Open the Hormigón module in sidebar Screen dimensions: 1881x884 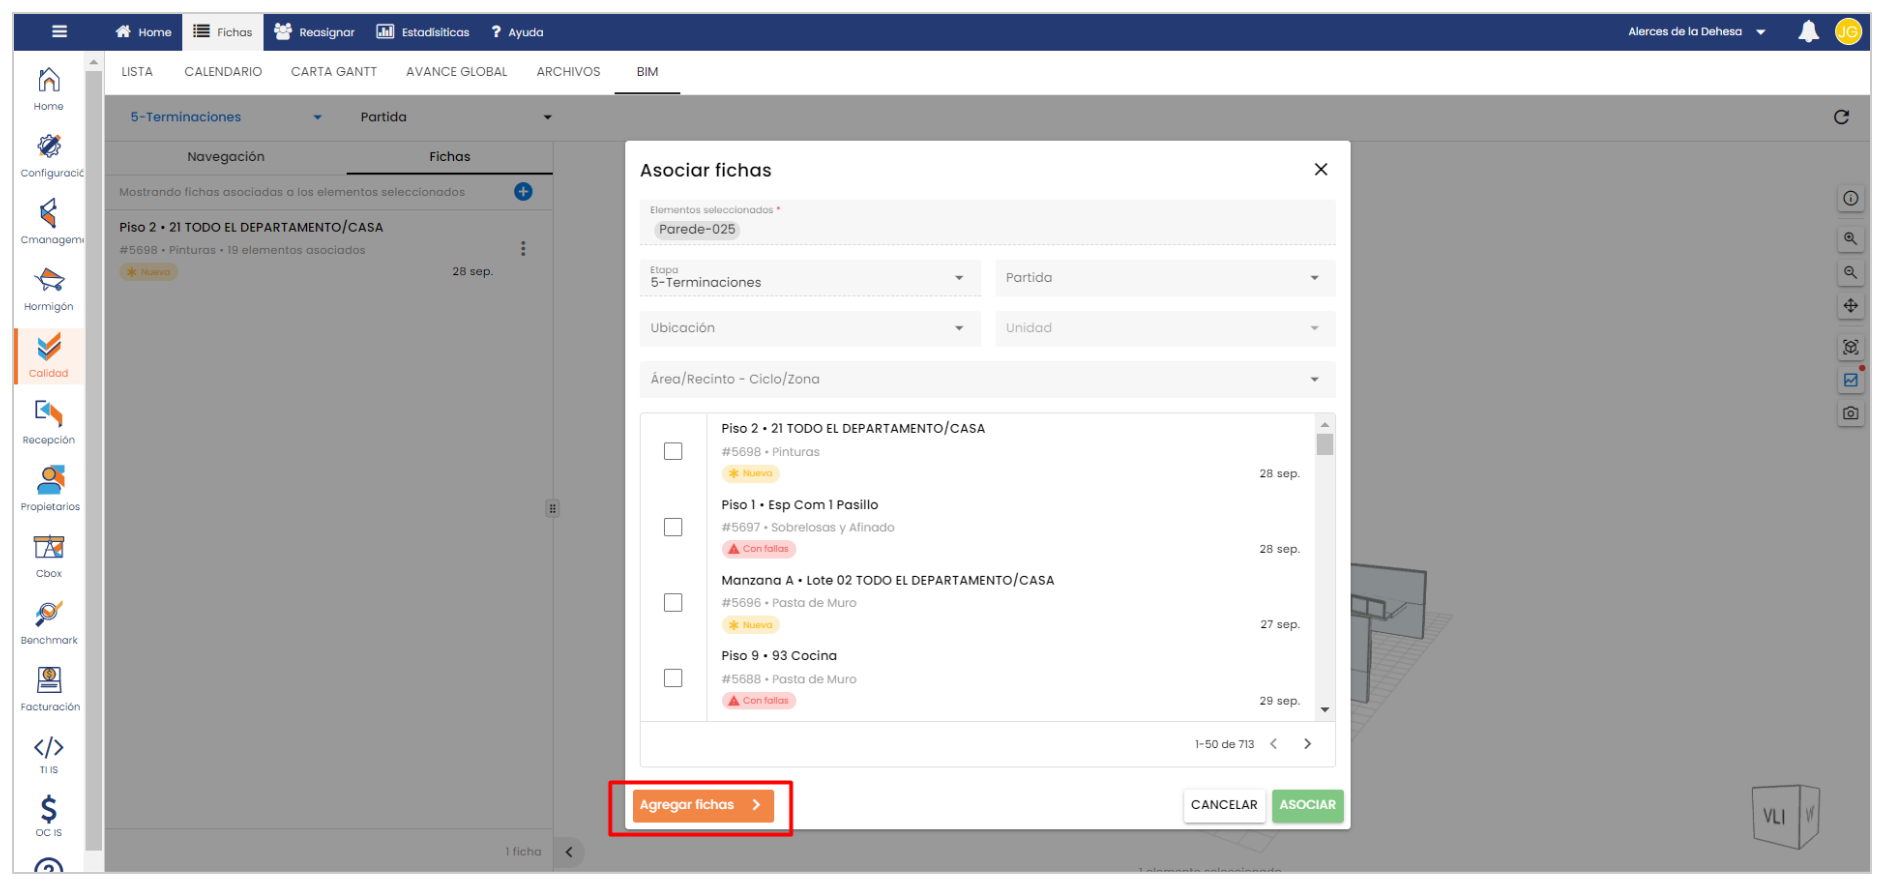(x=49, y=288)
